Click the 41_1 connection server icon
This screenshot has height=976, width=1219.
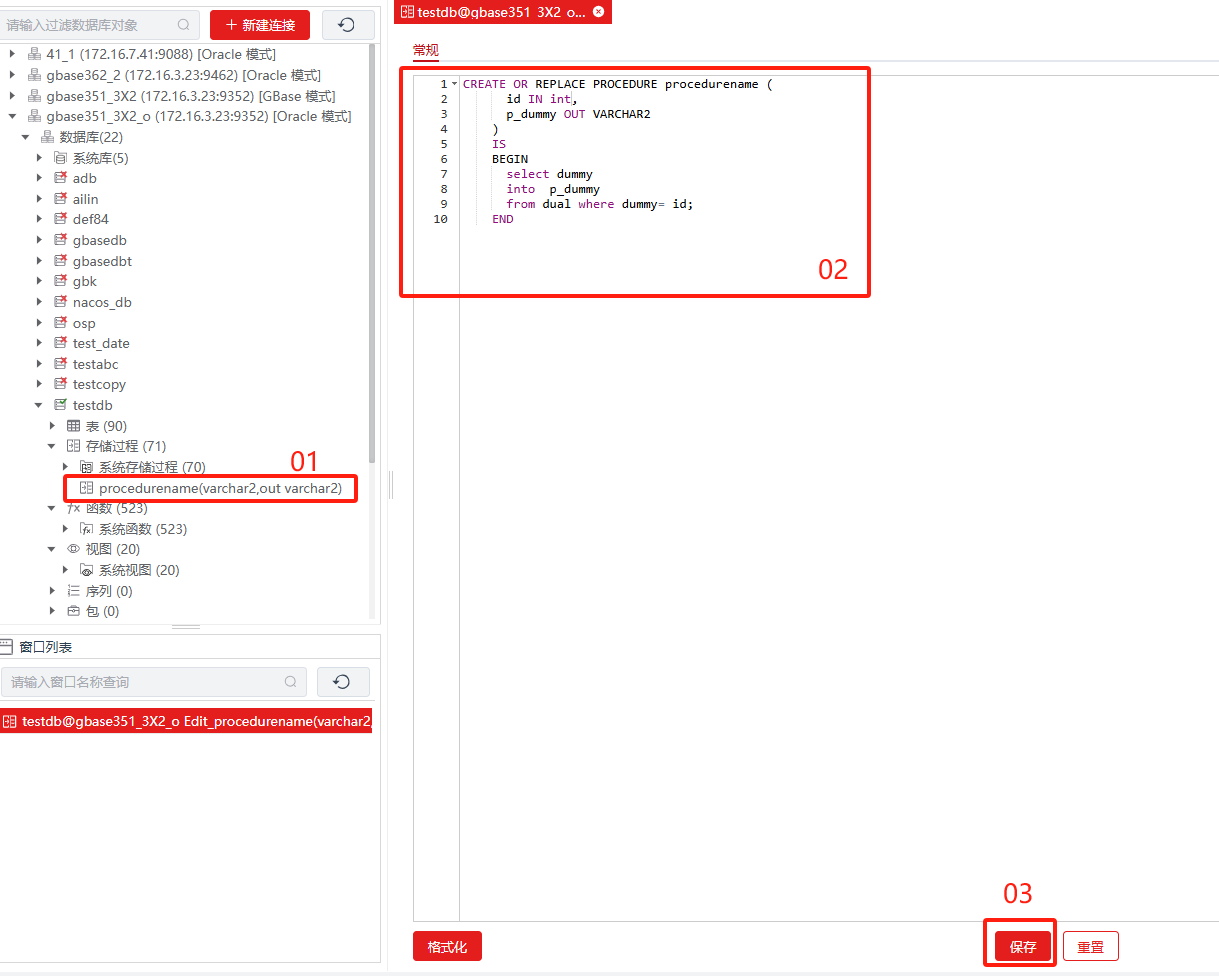35,54
